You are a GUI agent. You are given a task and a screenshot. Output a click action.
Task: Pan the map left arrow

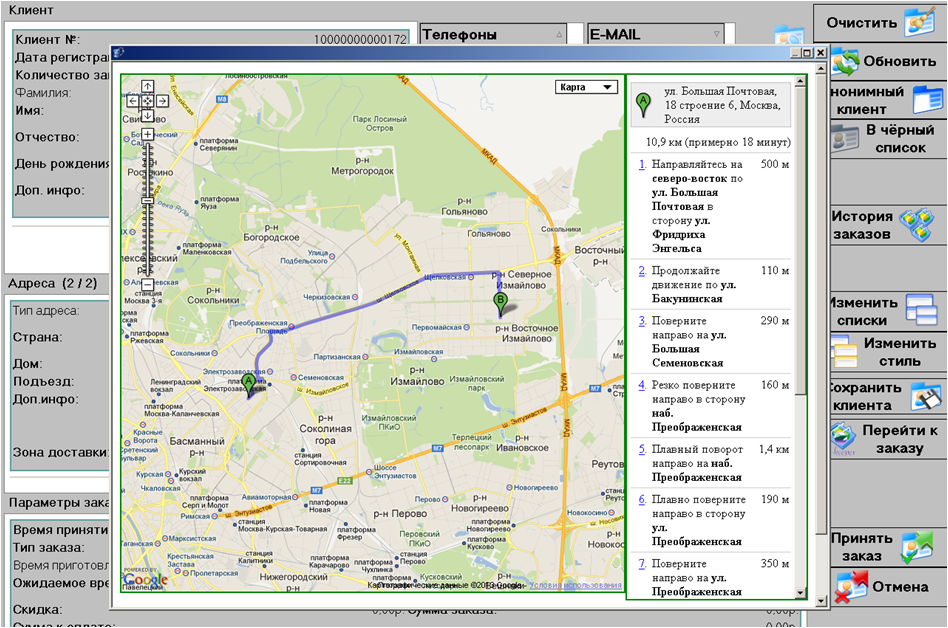pos(133,101)
